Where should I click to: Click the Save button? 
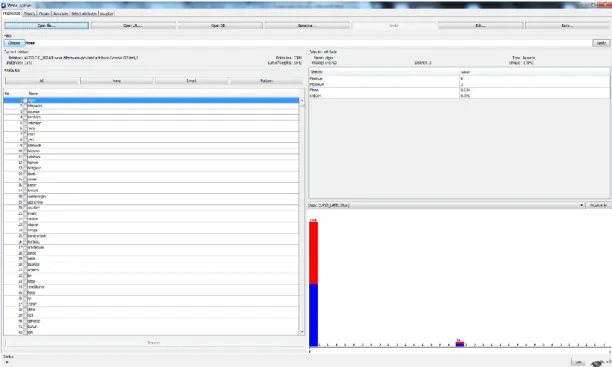click(567, 25)
